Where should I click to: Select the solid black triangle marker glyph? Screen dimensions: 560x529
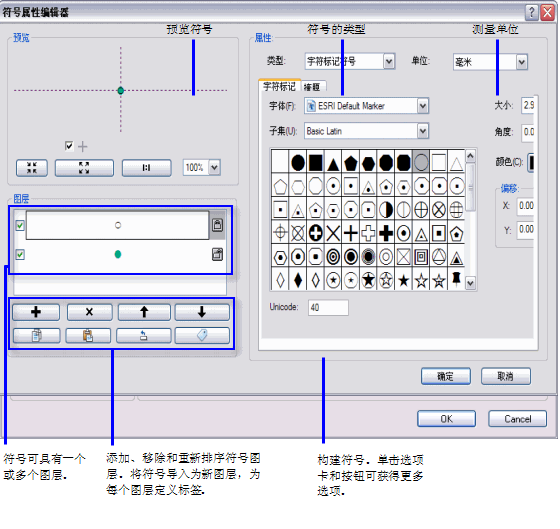tap(333, 164)
